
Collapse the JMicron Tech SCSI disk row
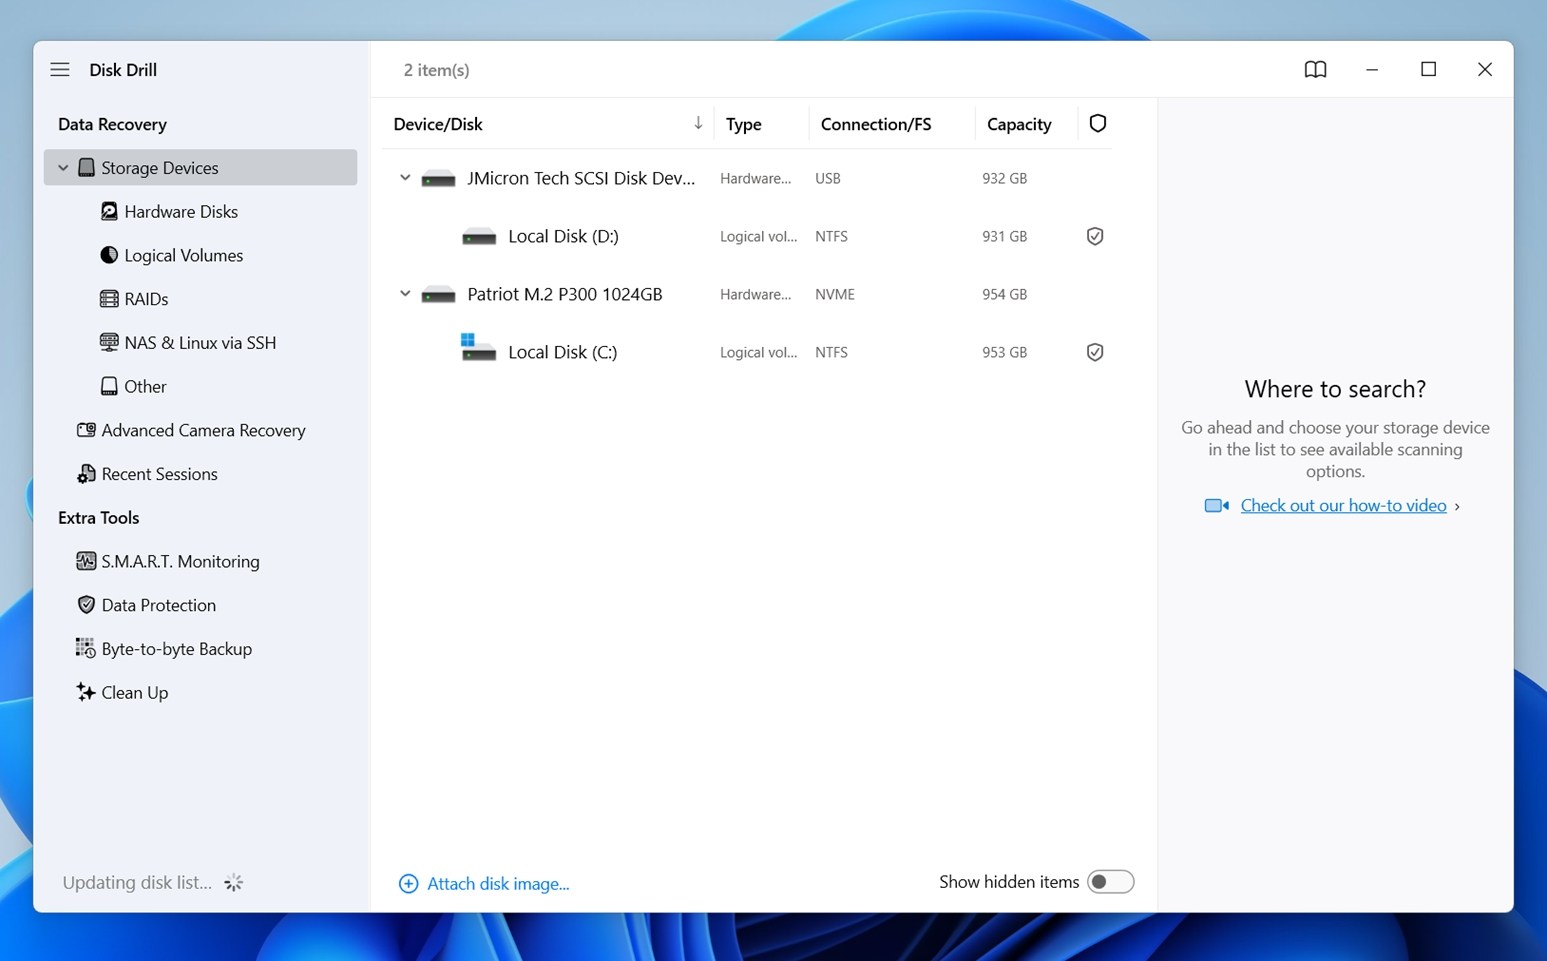pyautogui.click(x=405, y=178)
